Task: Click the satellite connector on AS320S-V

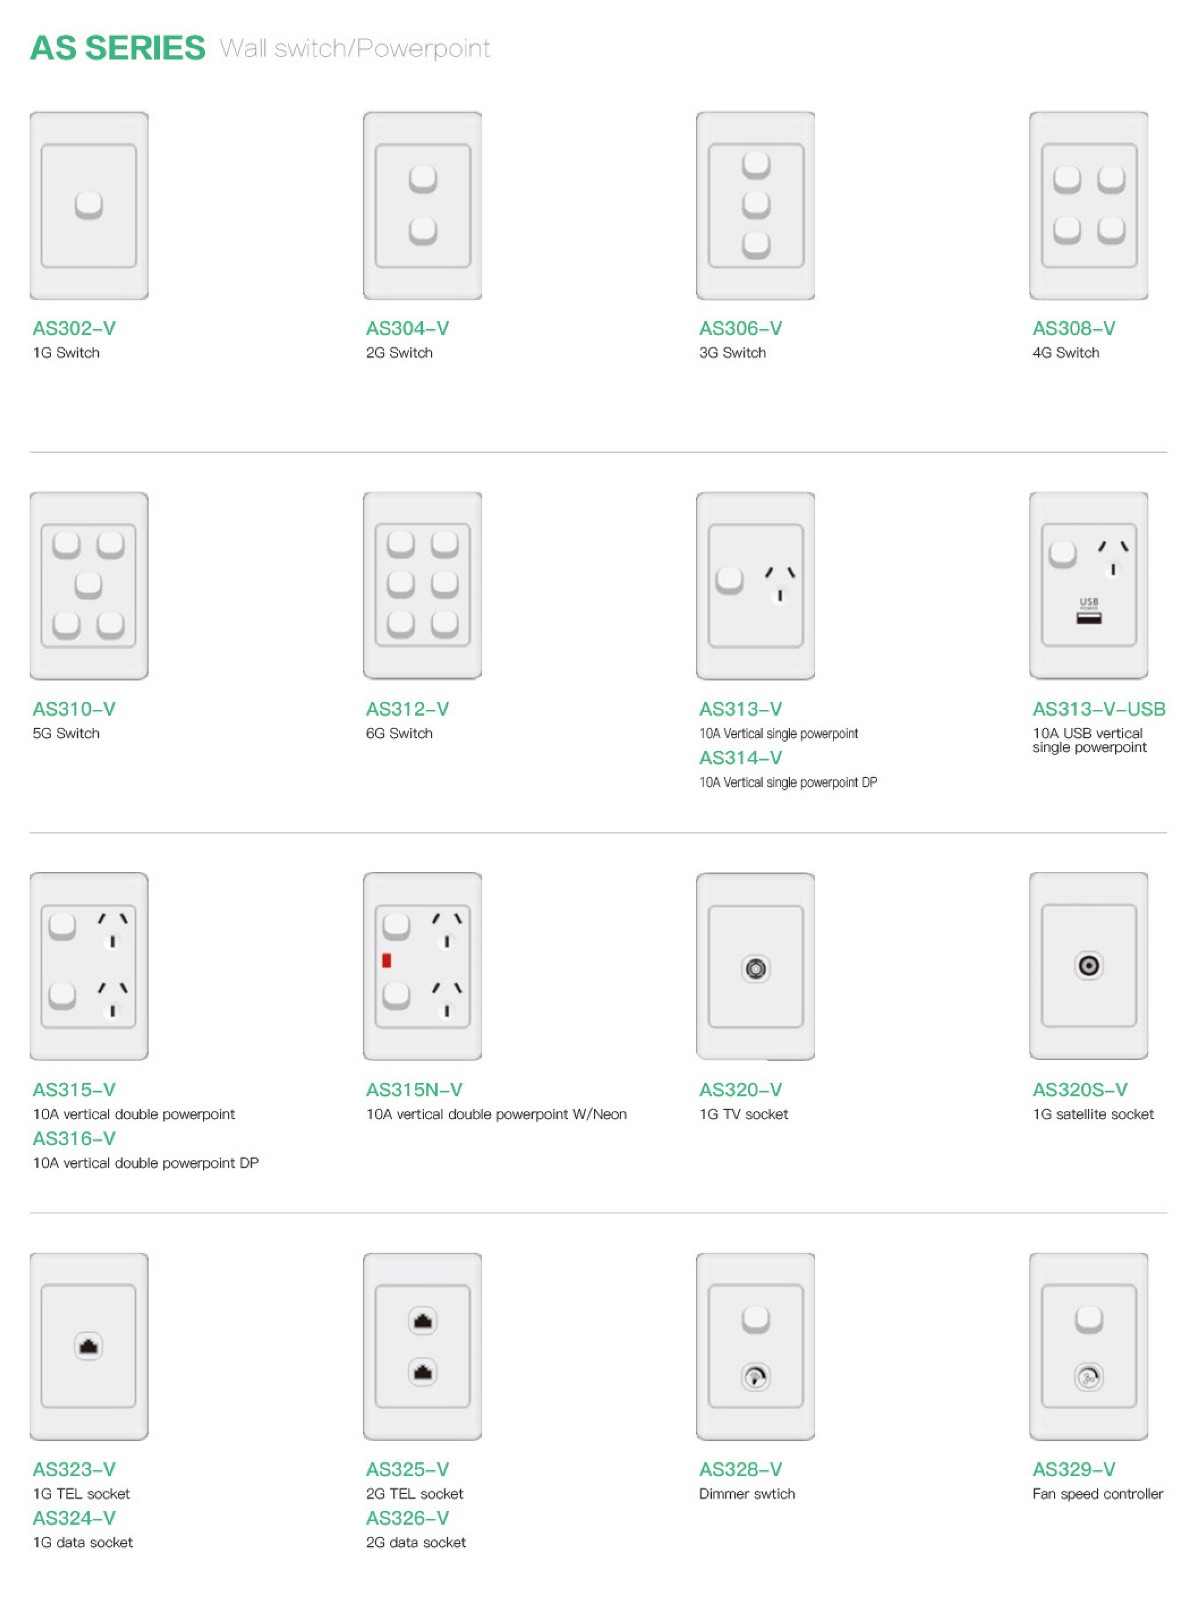Action: (x=1089, y=966)
